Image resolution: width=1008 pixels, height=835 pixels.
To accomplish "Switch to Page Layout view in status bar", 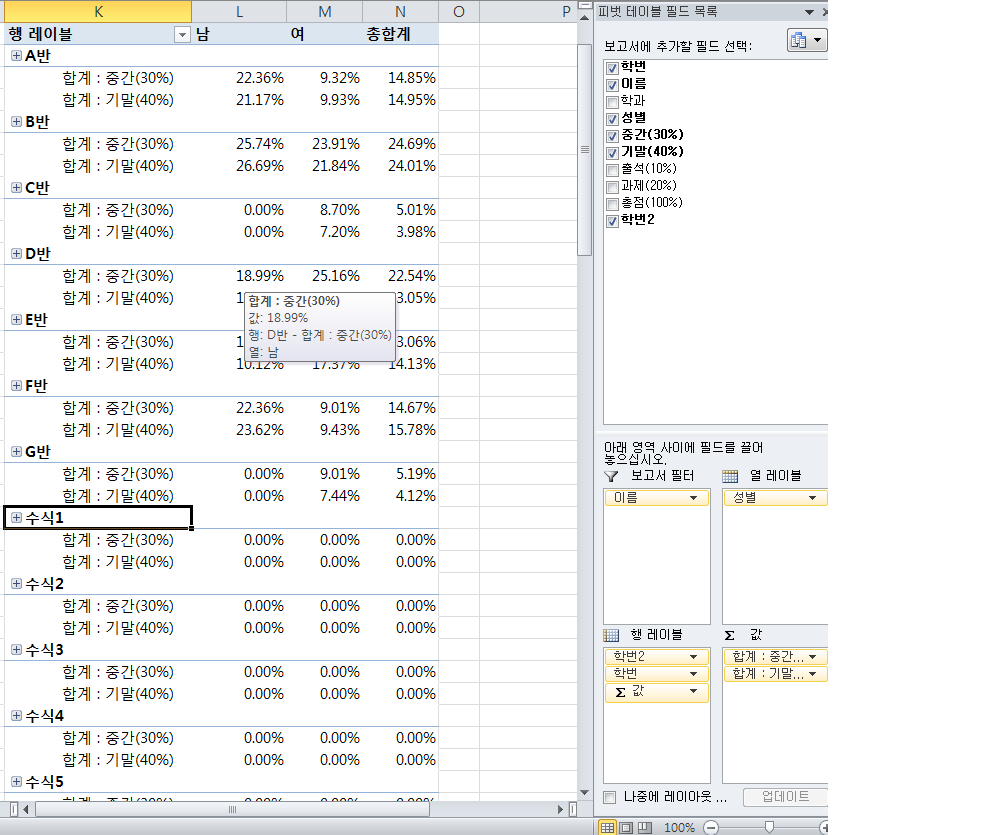I will click(x=626, y=827).
